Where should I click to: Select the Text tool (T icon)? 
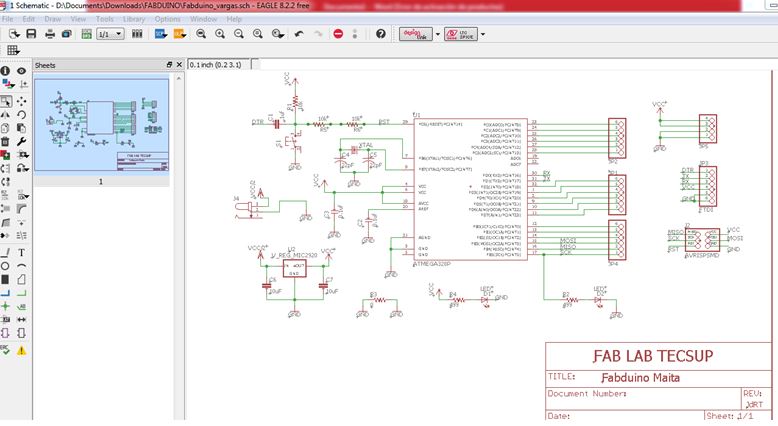tap(21, 253)
